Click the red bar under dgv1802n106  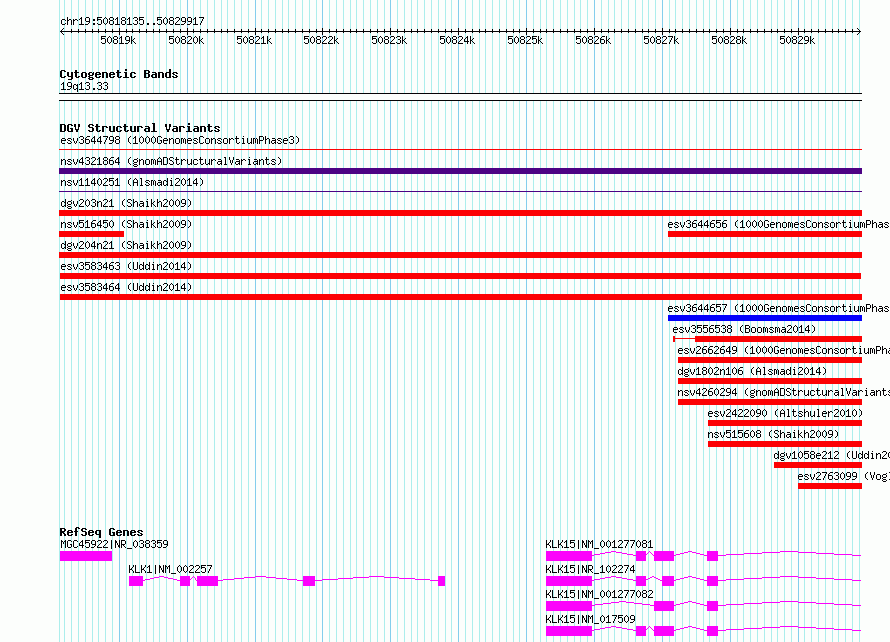tap(770, 381)
